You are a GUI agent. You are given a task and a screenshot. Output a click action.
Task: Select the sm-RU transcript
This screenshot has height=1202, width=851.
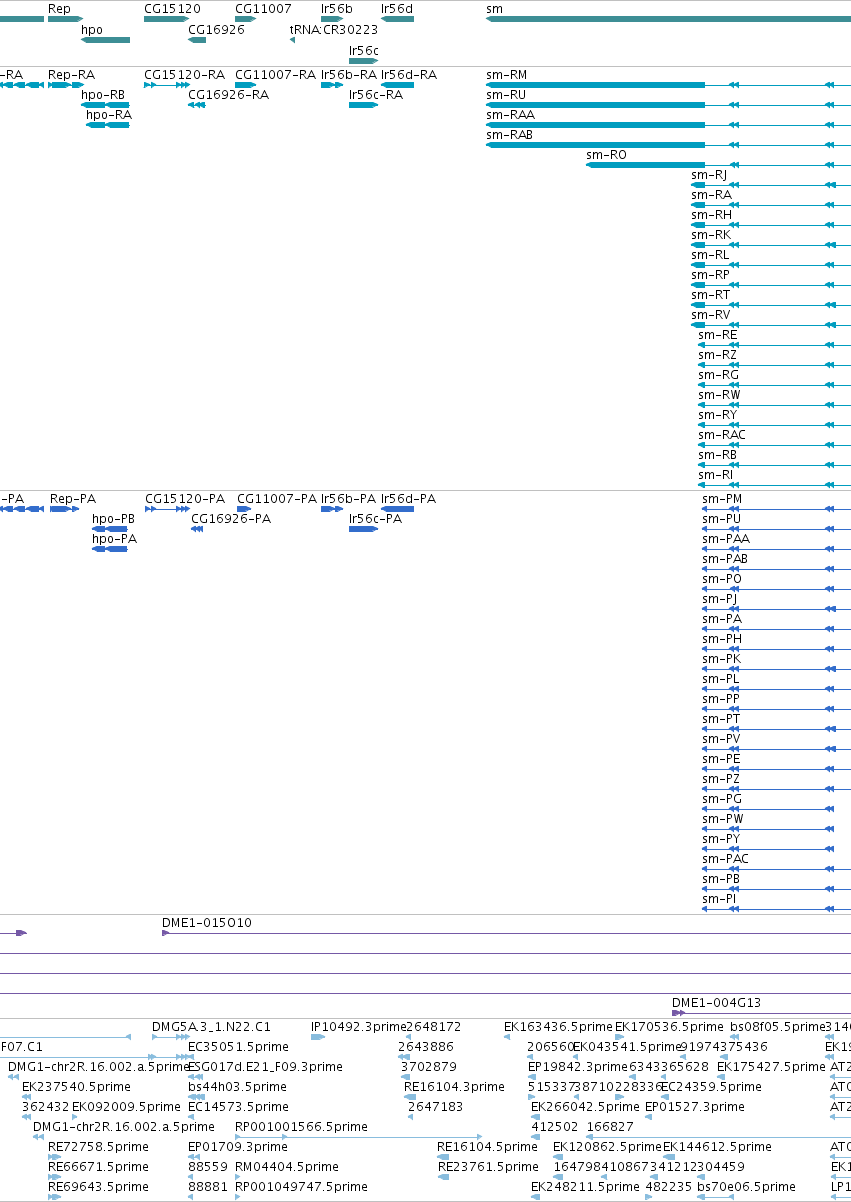[668, 105]
